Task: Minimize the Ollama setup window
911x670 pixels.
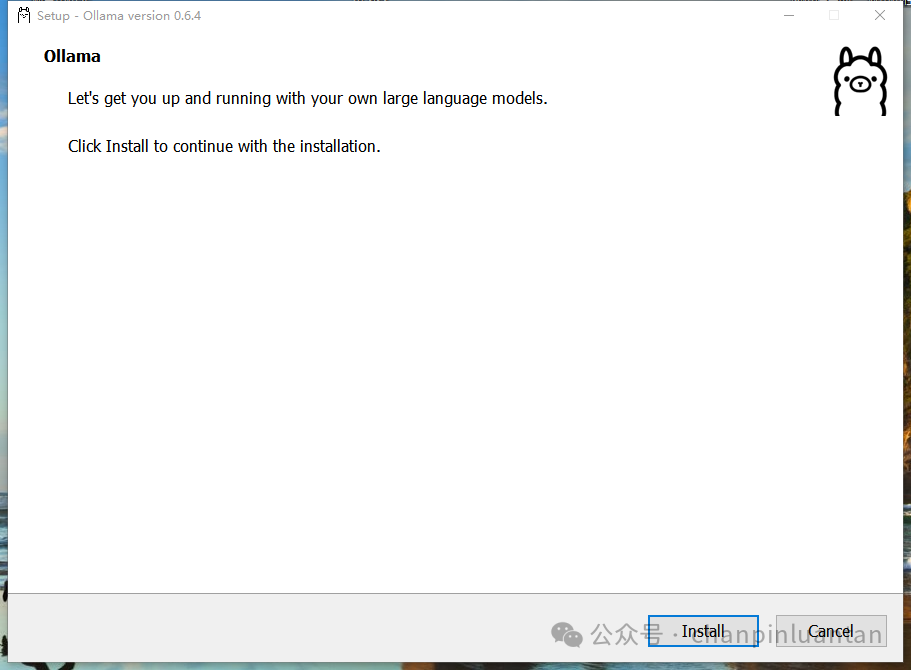Action: (x=788, y=16)
